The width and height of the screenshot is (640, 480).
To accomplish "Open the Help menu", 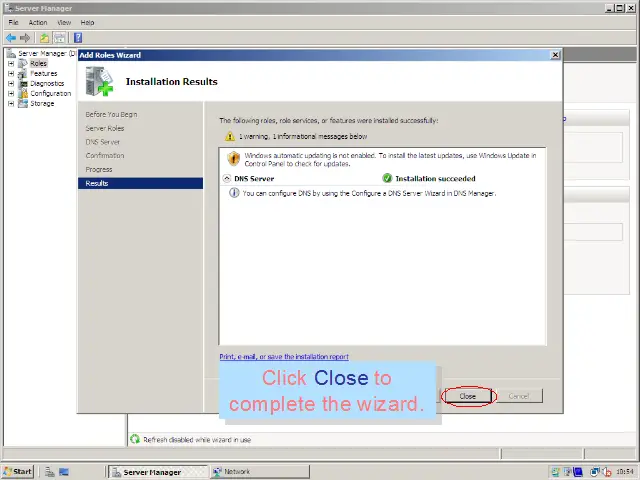I will [87, 22].
